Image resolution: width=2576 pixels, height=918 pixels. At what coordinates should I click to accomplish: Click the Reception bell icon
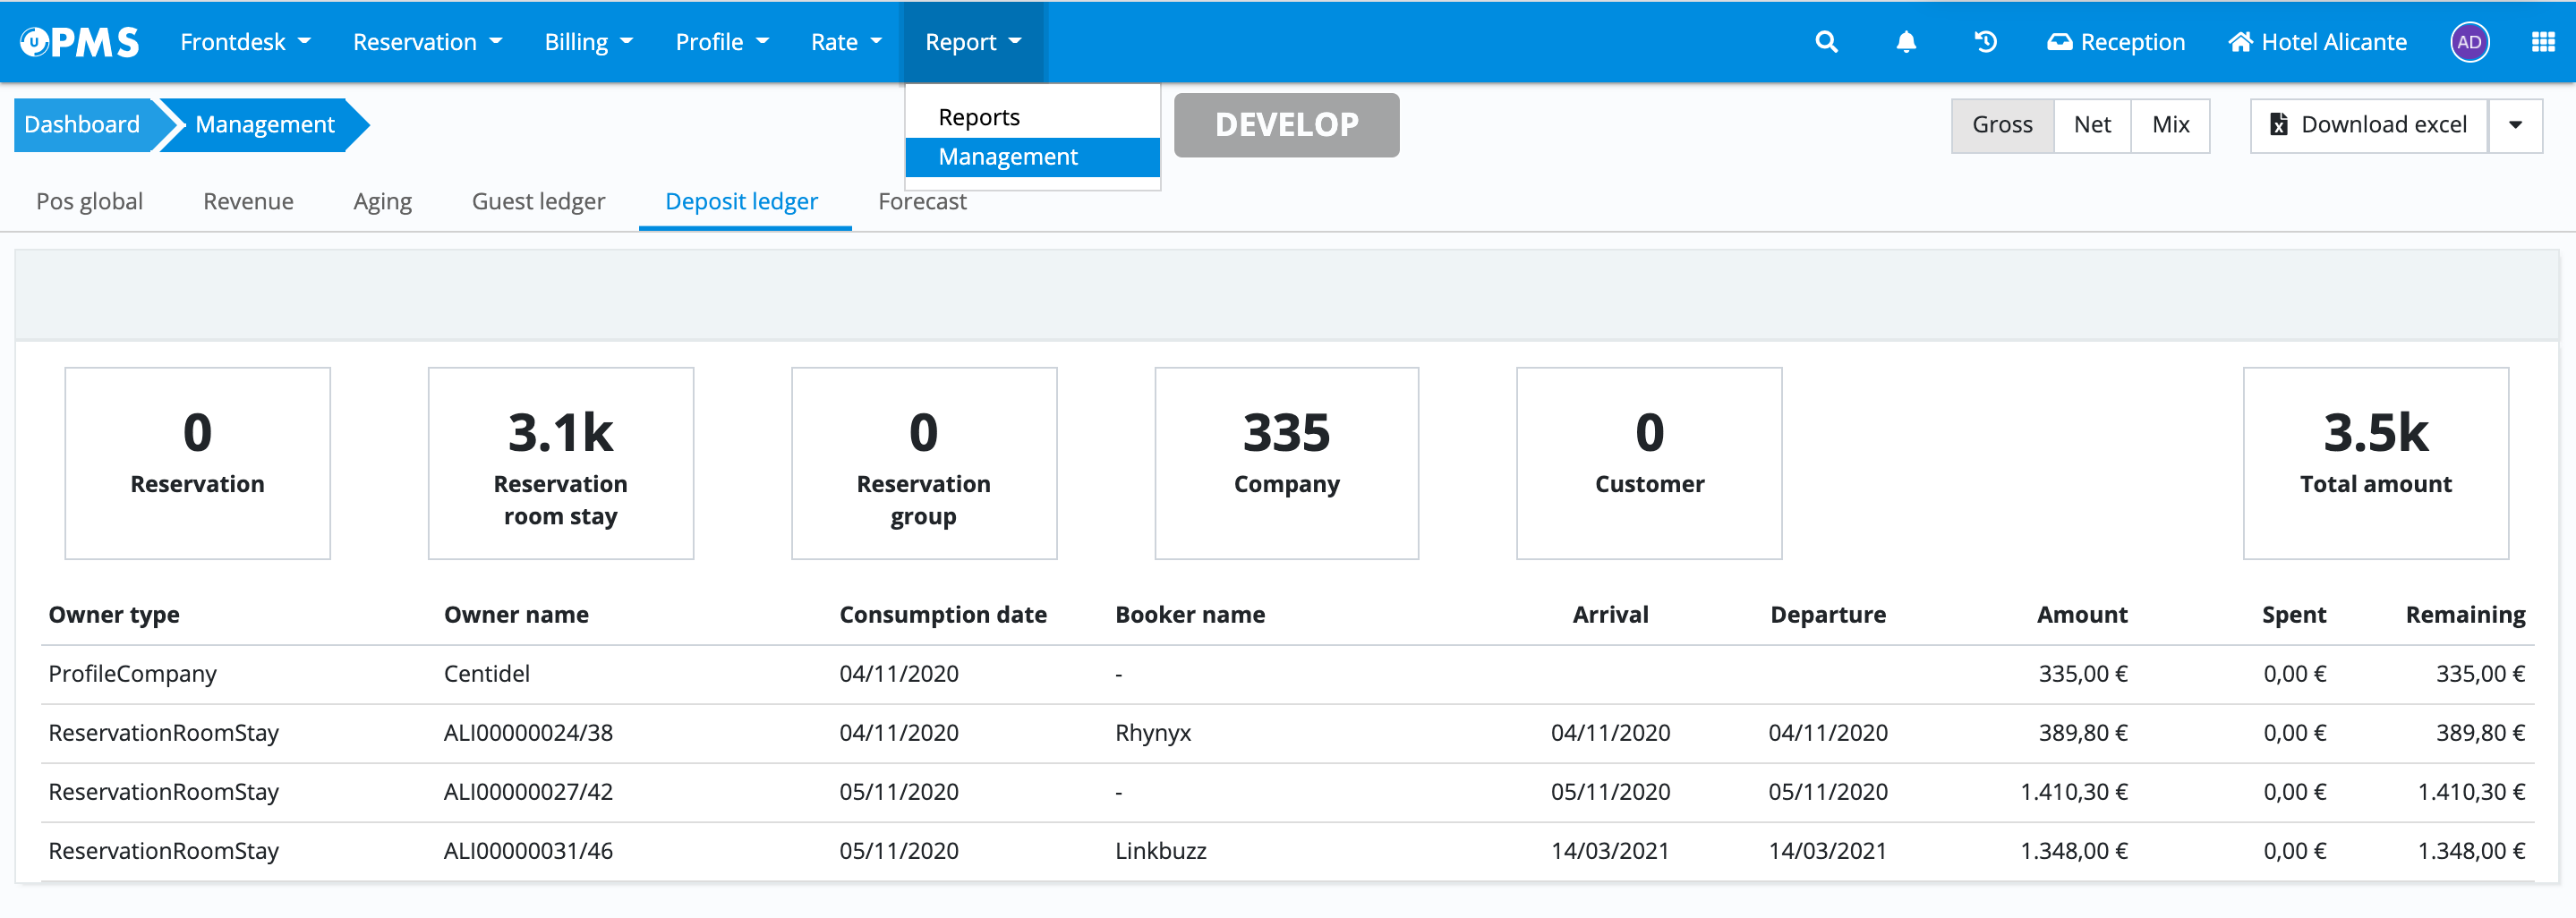[2059, 42]
